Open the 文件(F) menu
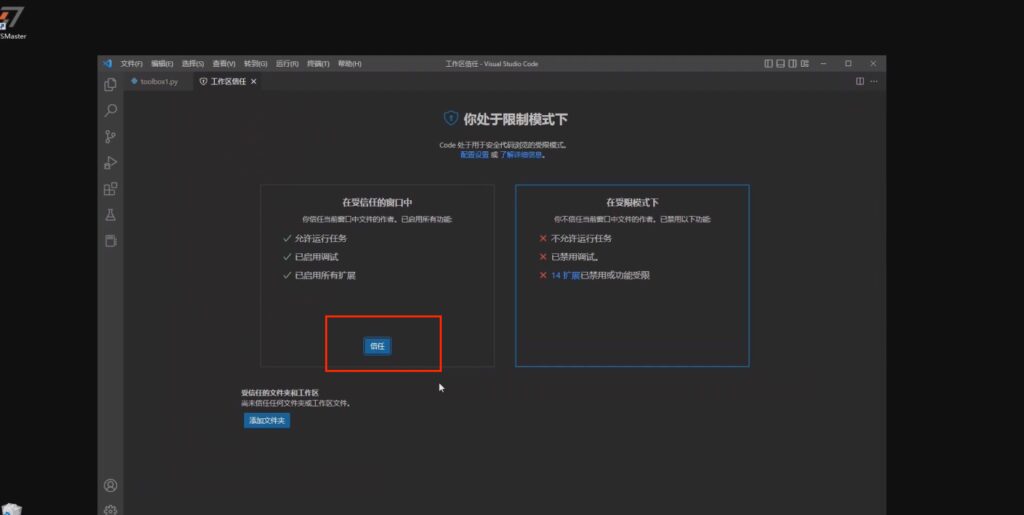Screen dimensions: 1024x515 coord(132,64)
